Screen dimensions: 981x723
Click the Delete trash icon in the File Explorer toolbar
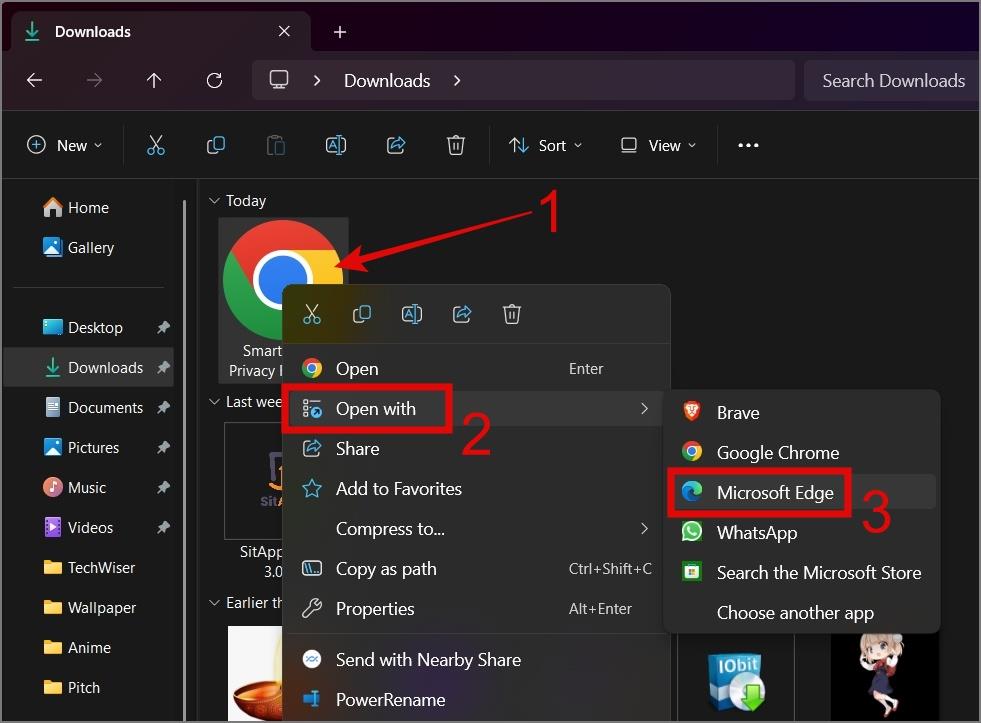click(x=456, y=145)
